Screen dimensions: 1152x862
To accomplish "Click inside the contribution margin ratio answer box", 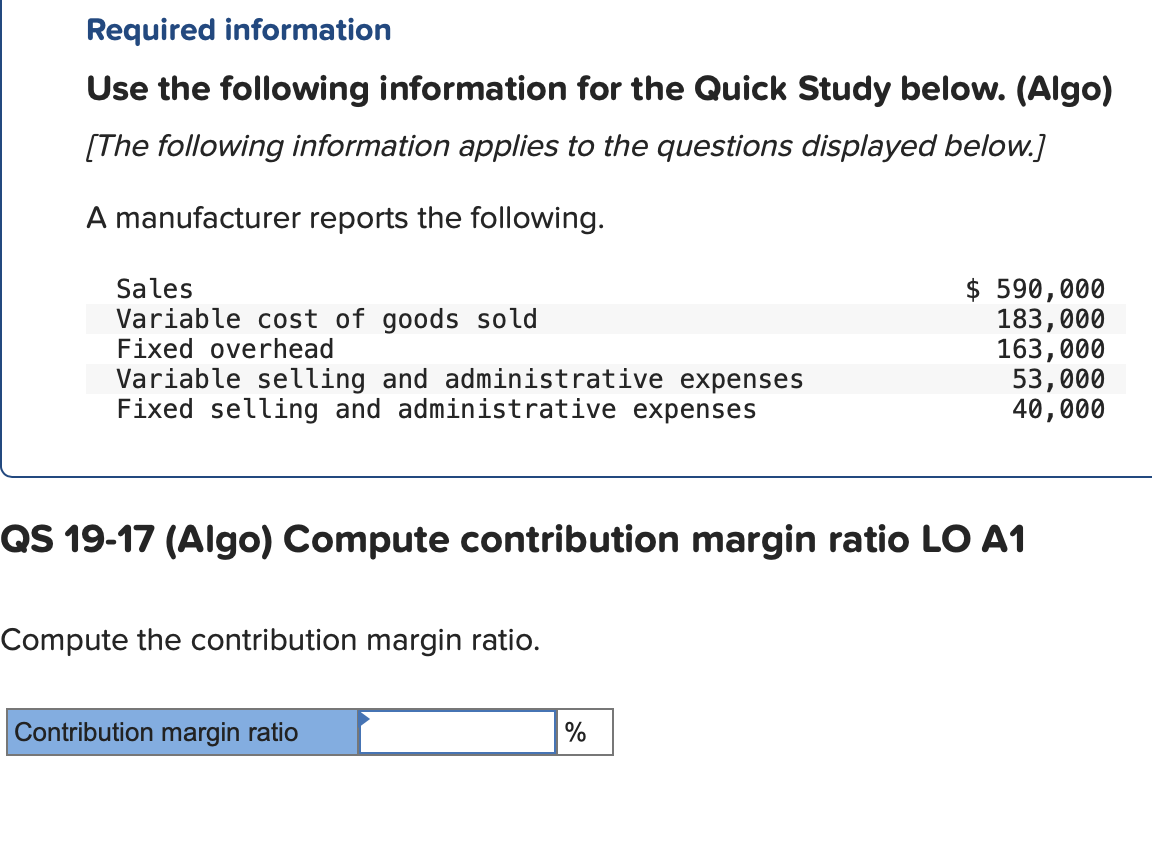I will point(455,732).
